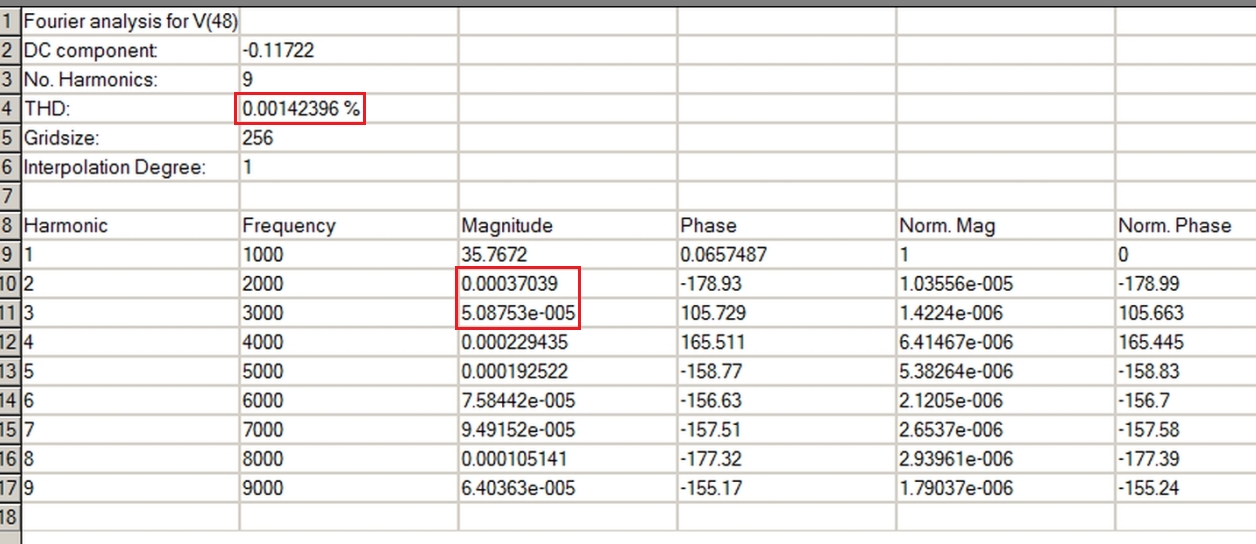This screenshot has width=1256, height=544.
Task: Click the DC component value -0.11722
Action: (348, 50)
